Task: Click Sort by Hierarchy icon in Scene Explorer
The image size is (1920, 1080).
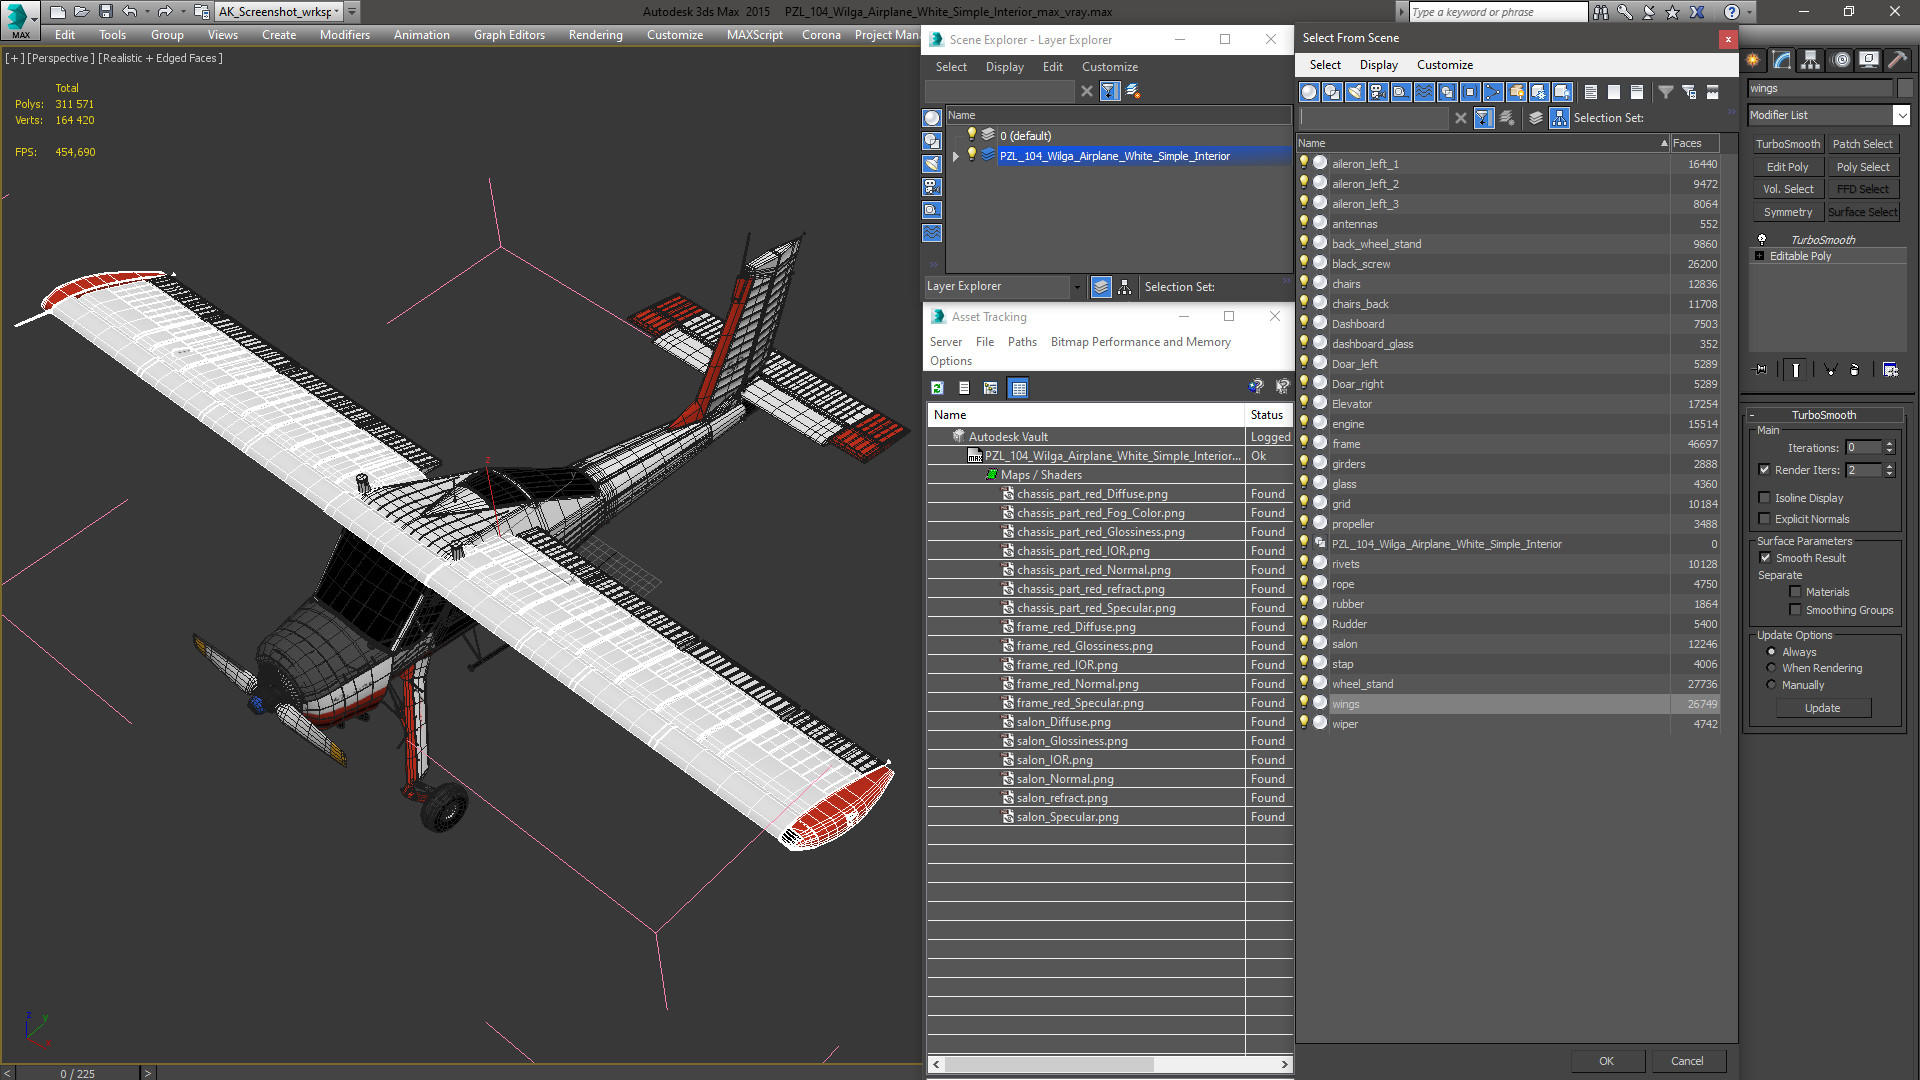Action: (x=1125, y=287)
